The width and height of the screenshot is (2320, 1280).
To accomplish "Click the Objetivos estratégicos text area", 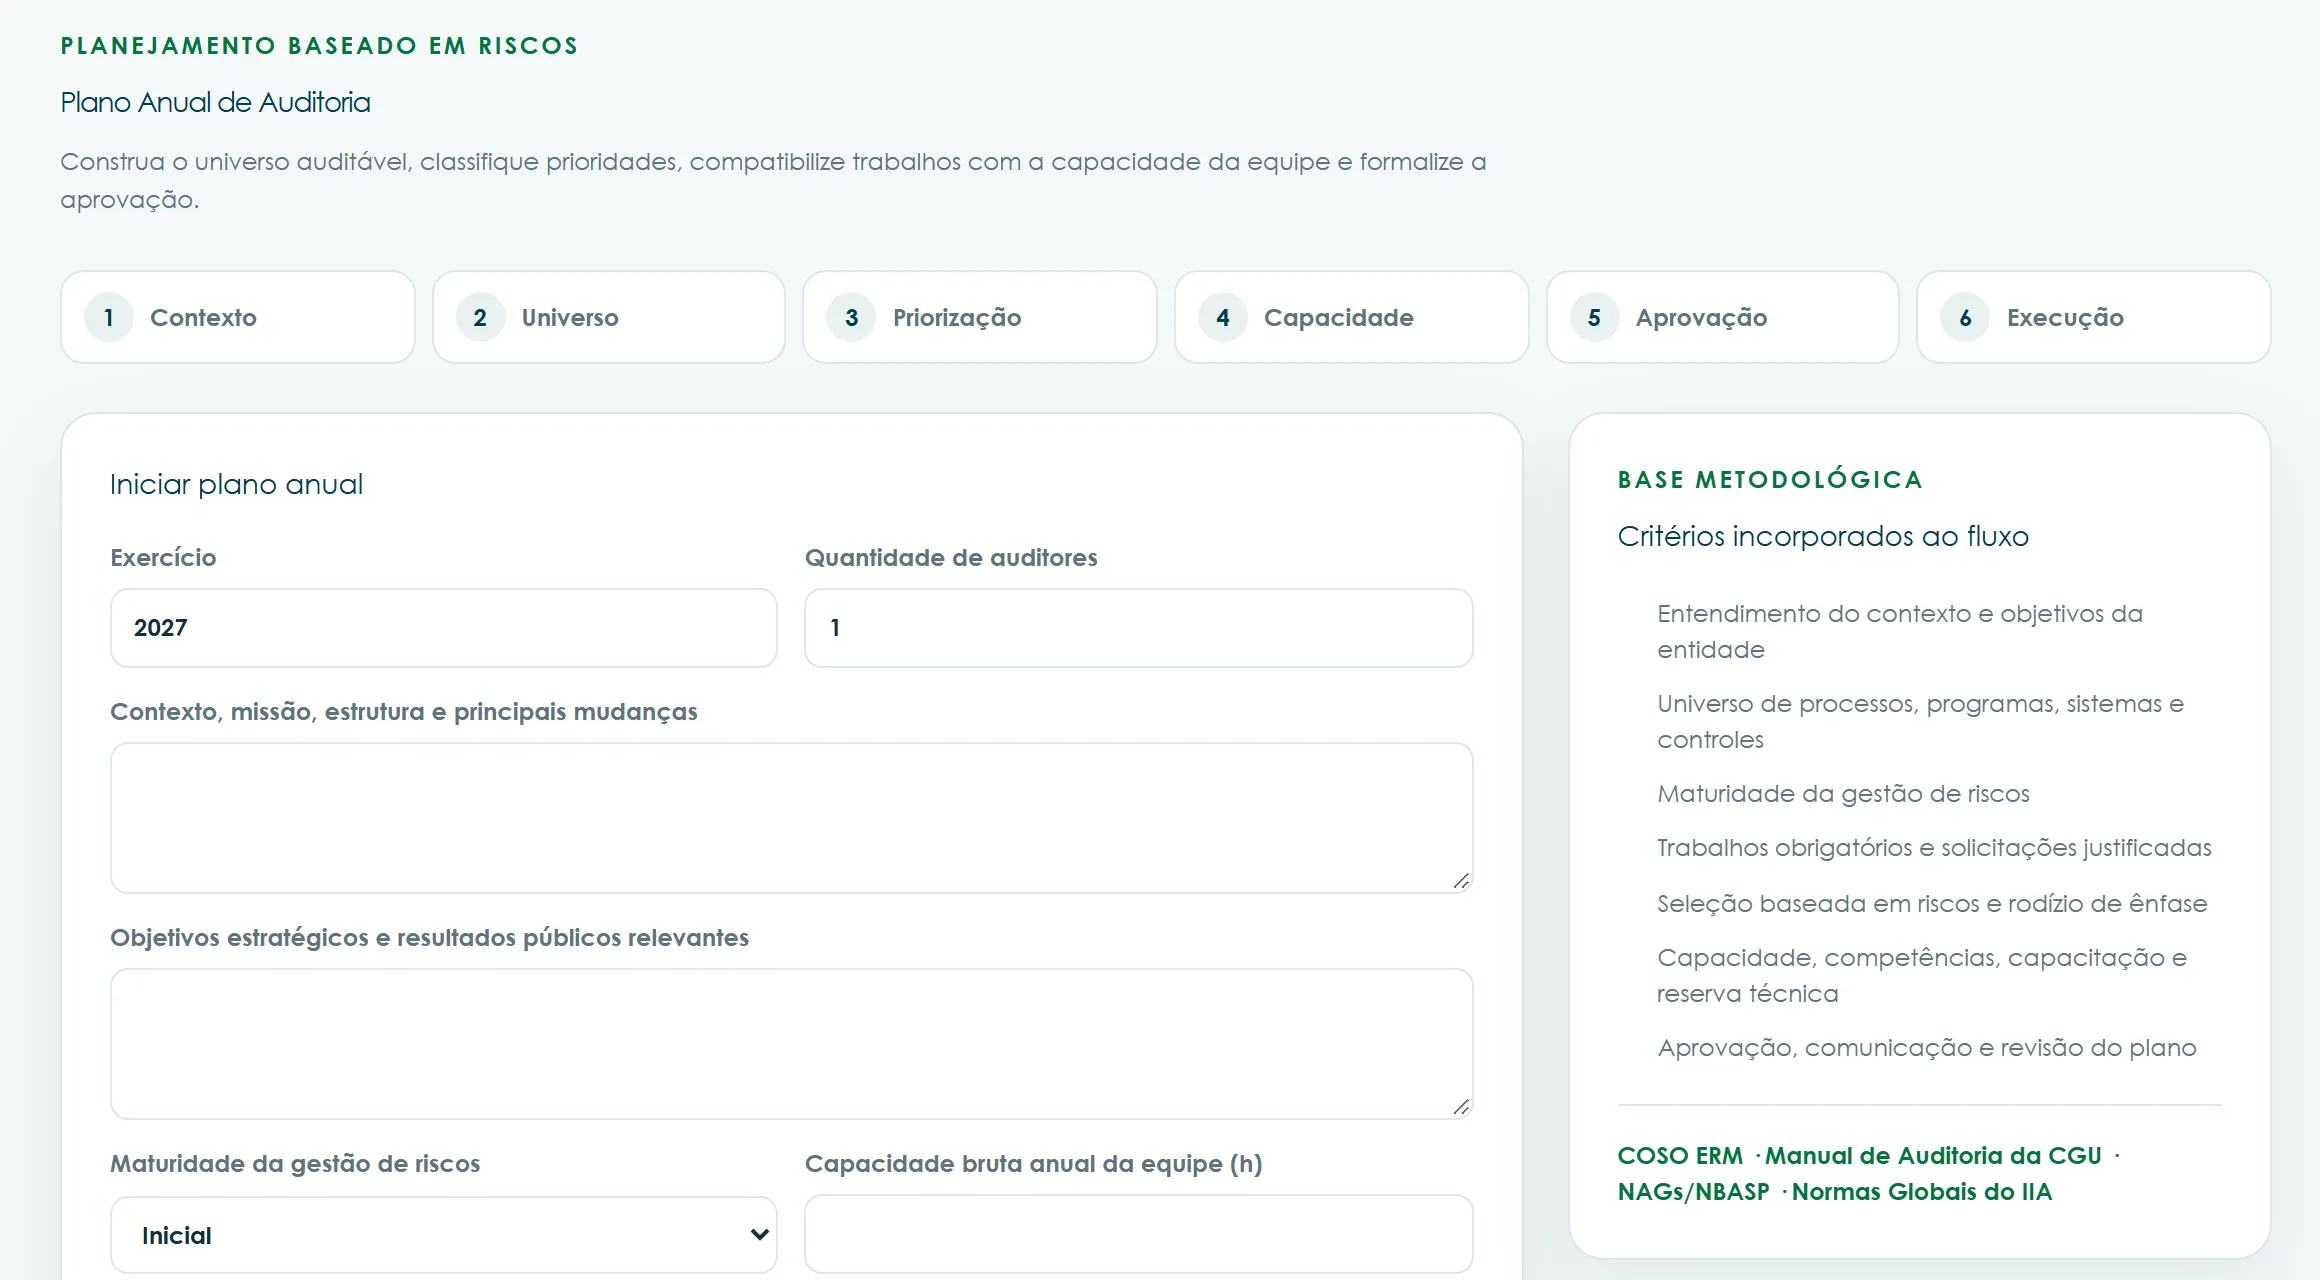I will [792, 1044].
